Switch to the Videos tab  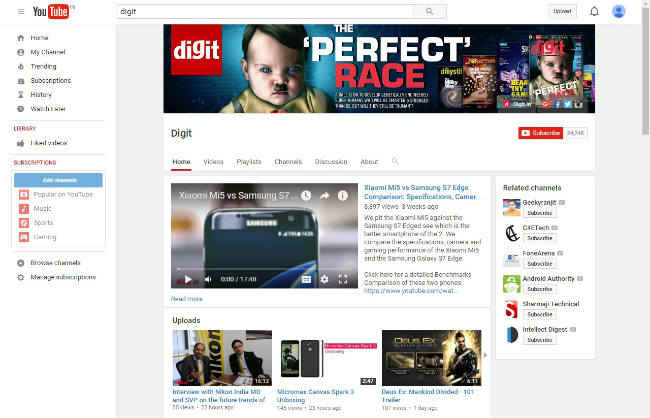213,162
